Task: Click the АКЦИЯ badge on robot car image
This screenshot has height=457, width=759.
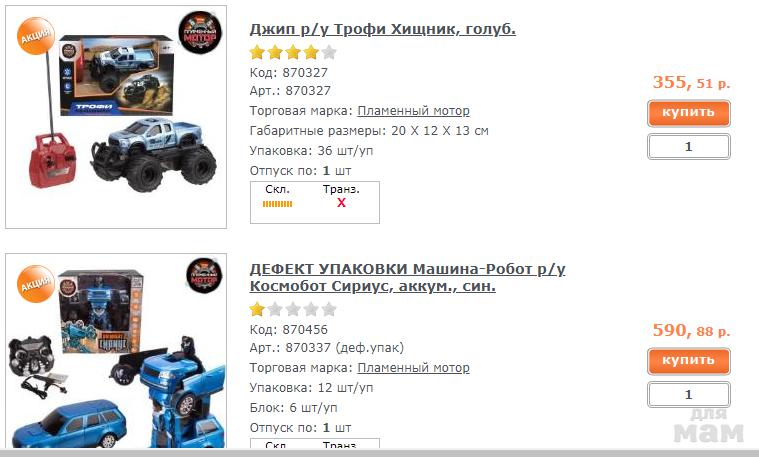Action: (x=36, y=284)
